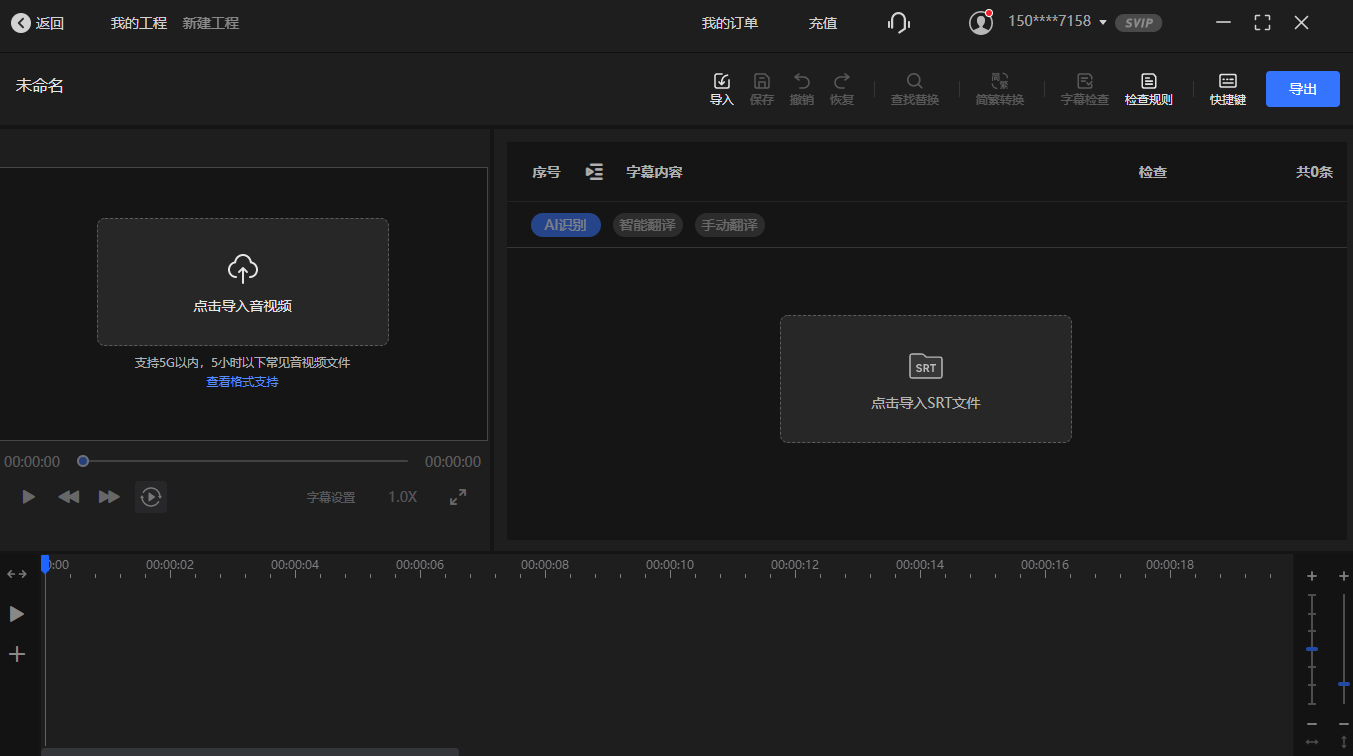The image size is (1353, 756).
Task: Open 检查规则 rules panel
Action: click(x=1148, y=88)
